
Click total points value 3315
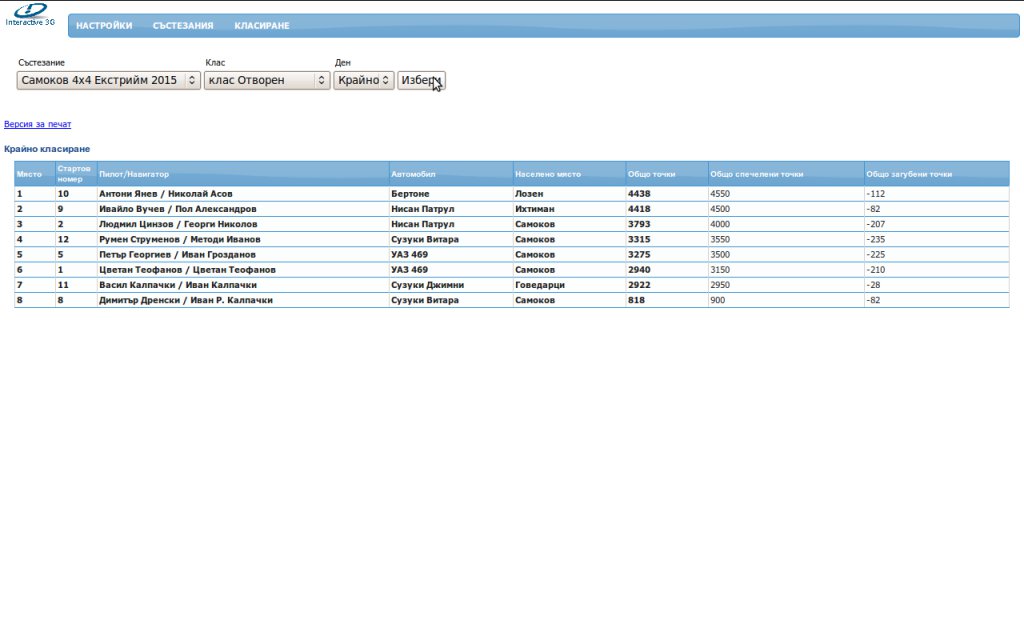(639, 240)
